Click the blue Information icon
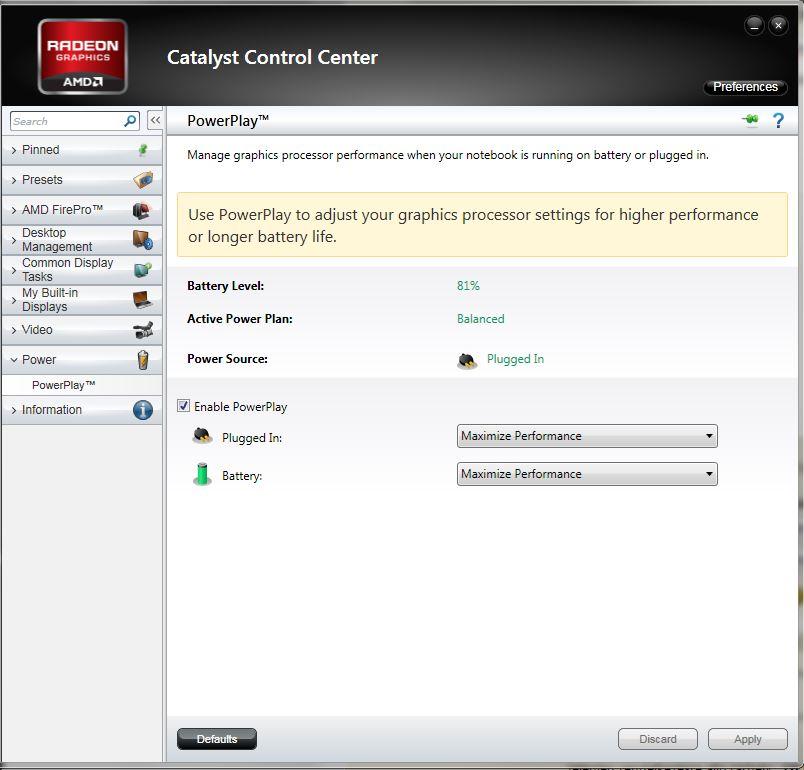 pyautogui.click(x=143, y=410)
